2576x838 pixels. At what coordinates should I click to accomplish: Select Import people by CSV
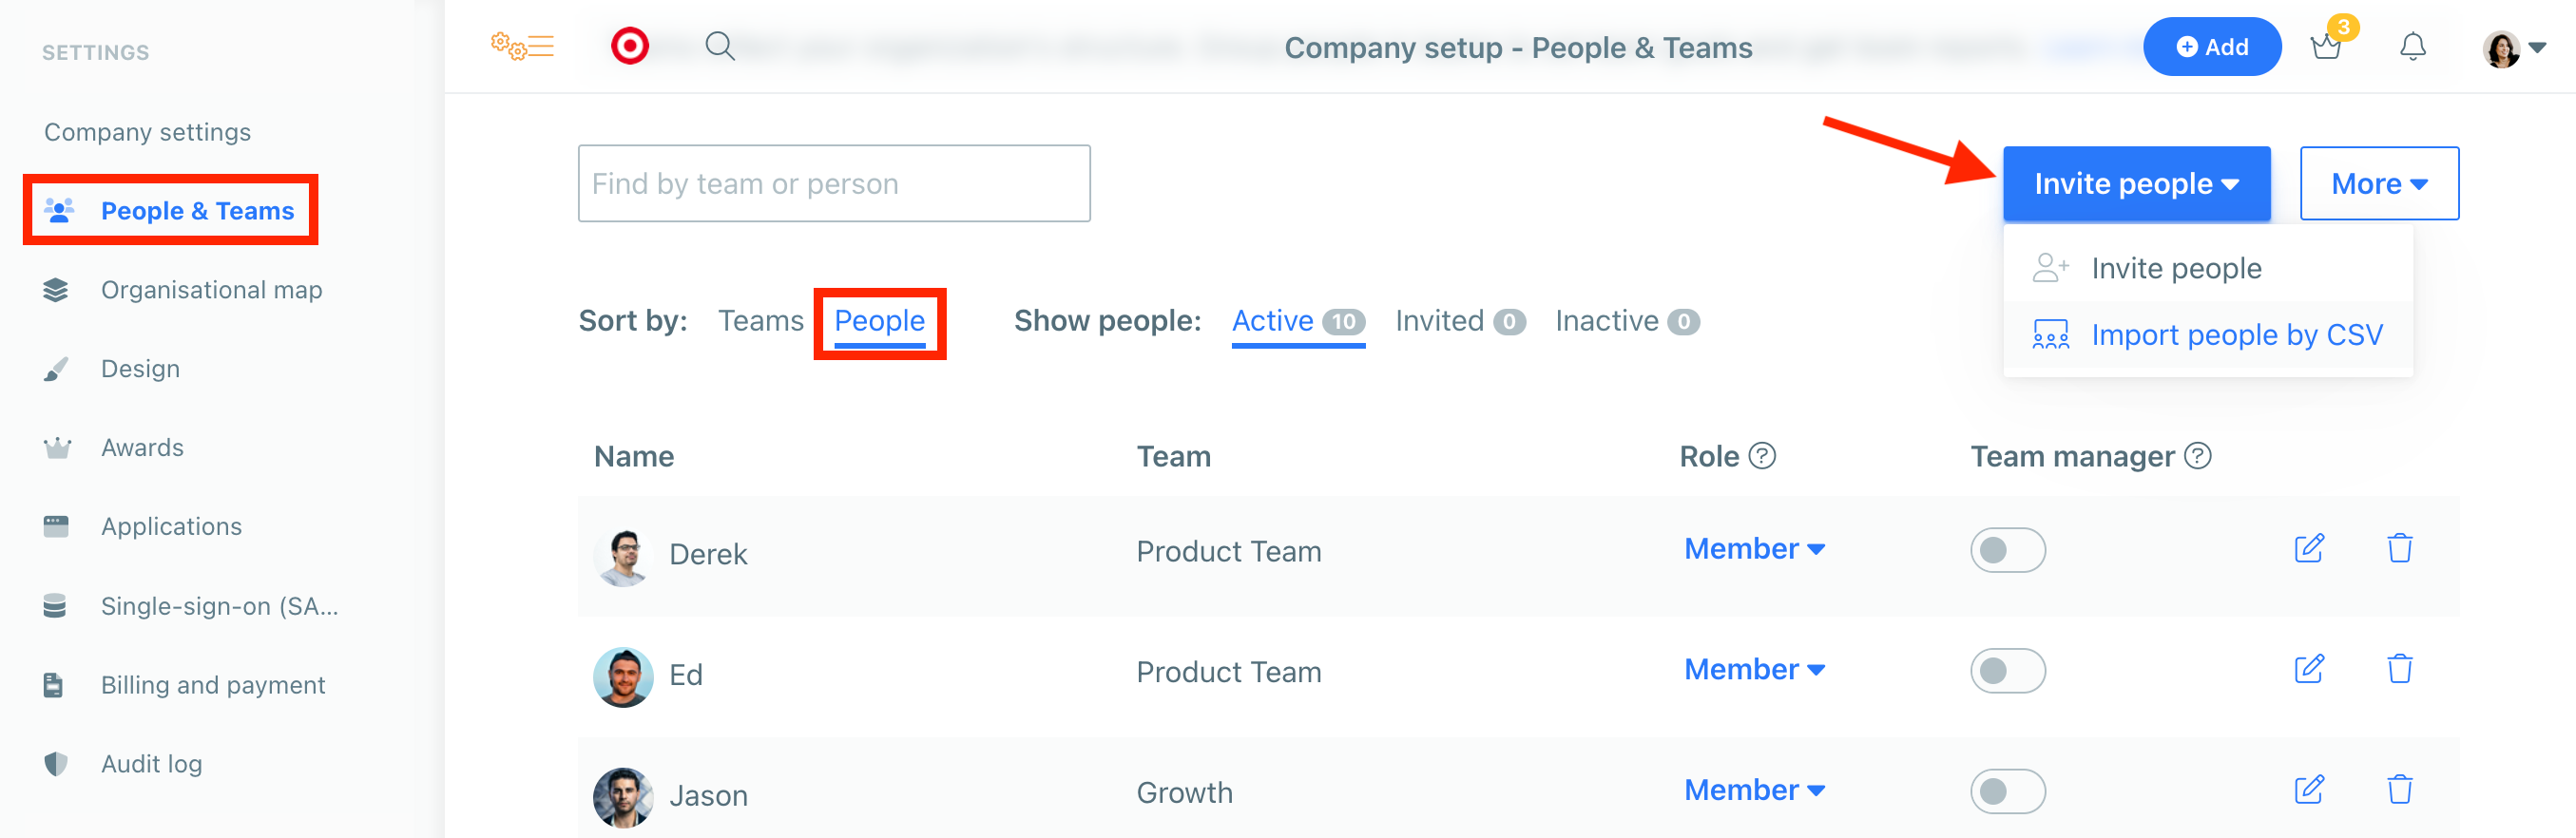(2237, 335)
